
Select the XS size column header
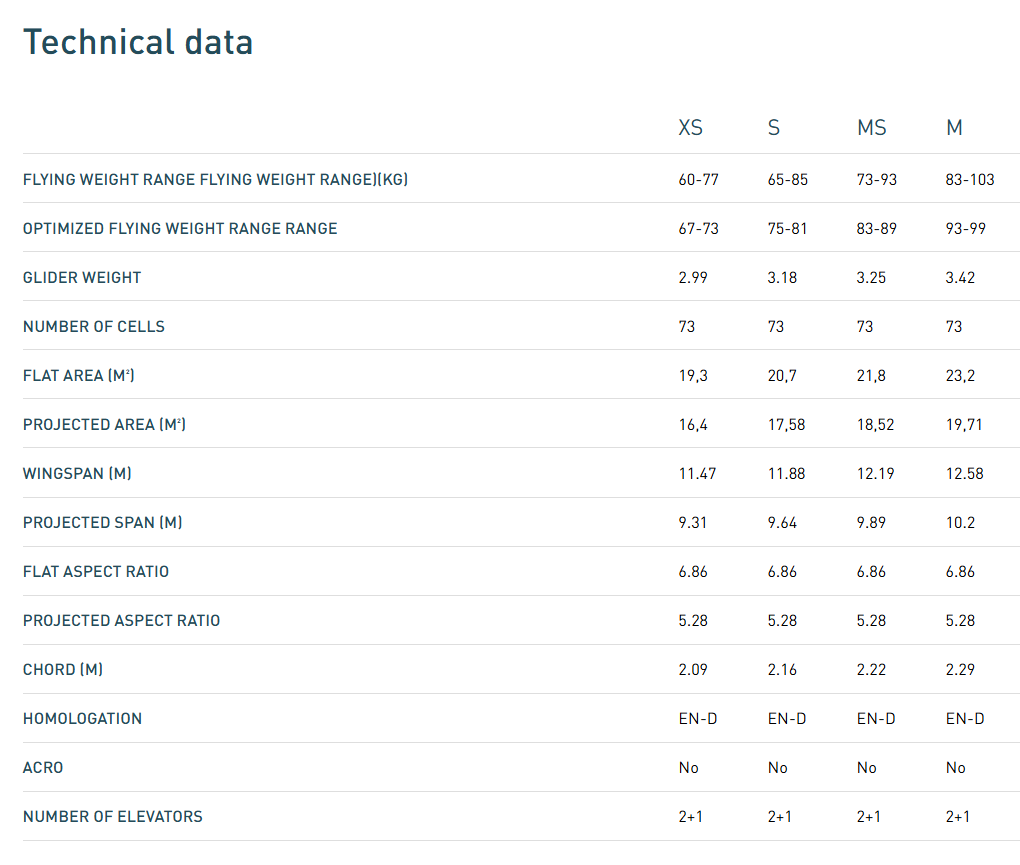[x=690, y=128]
